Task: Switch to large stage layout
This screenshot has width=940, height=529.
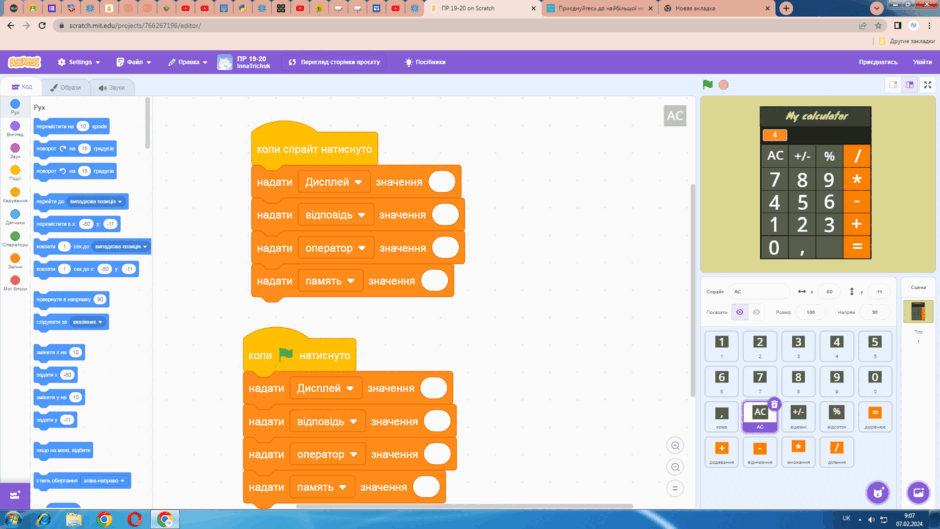Action: click(x=910, y=85)
